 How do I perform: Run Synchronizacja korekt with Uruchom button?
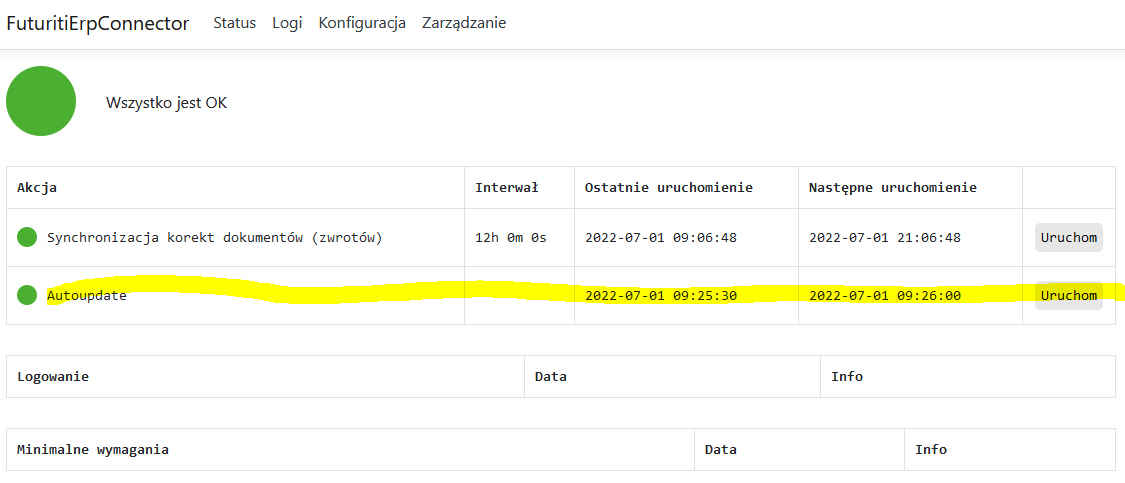(x=1068, y=238)
